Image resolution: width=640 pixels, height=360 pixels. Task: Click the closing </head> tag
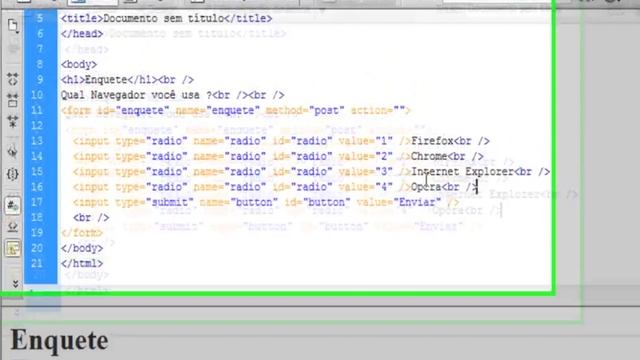[x=82, y=34]
